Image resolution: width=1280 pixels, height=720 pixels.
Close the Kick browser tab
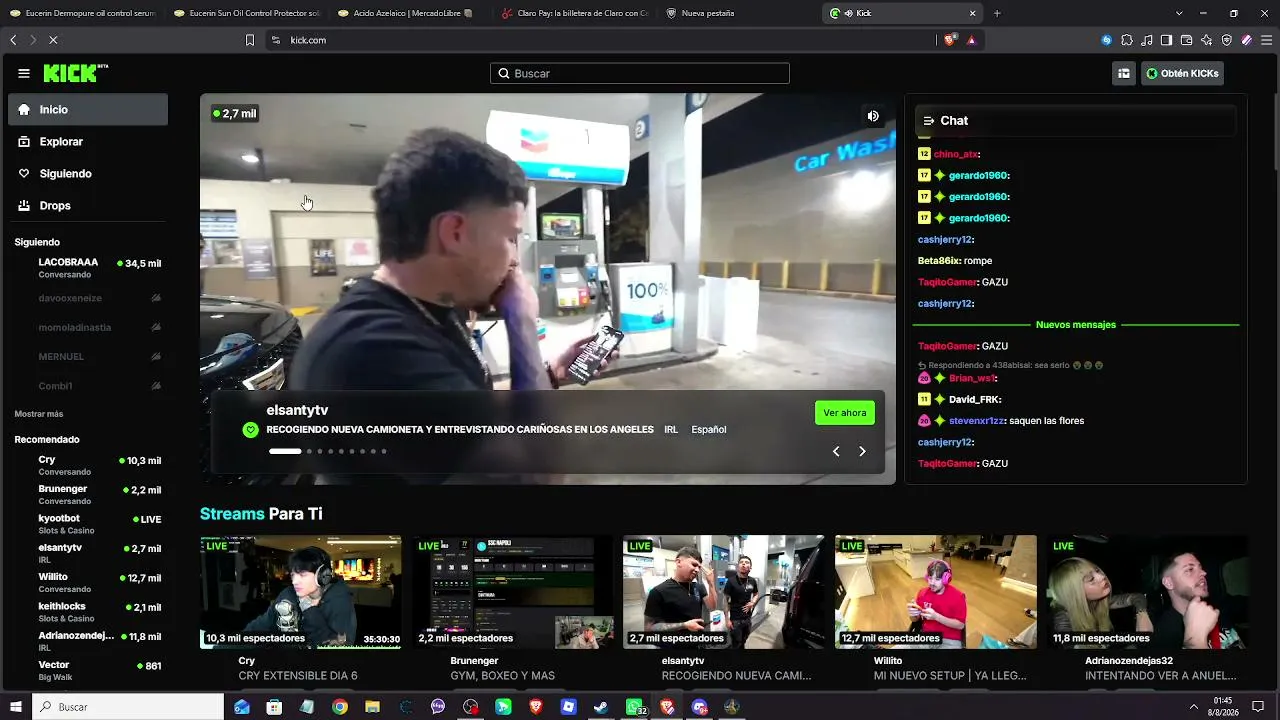tap(972, 13)
